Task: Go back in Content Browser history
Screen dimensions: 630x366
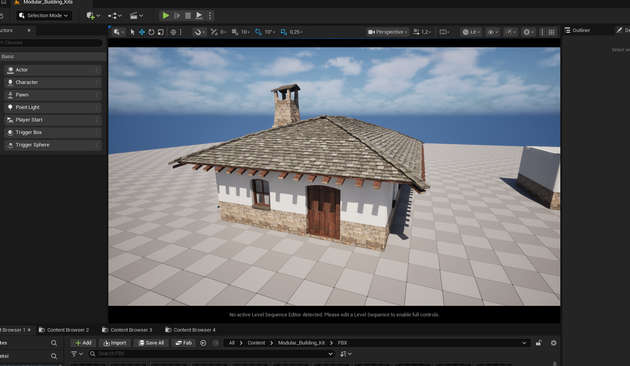Action: 203,343
